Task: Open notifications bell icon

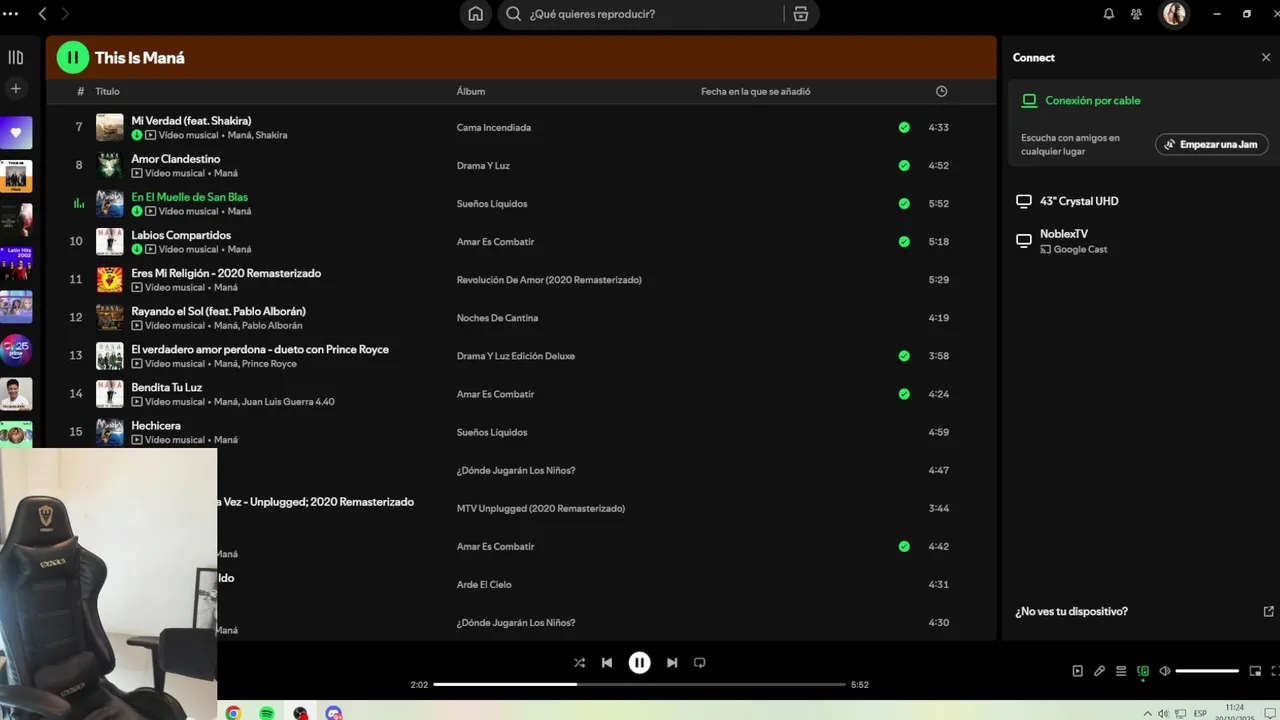Action: coord(1108,14)
